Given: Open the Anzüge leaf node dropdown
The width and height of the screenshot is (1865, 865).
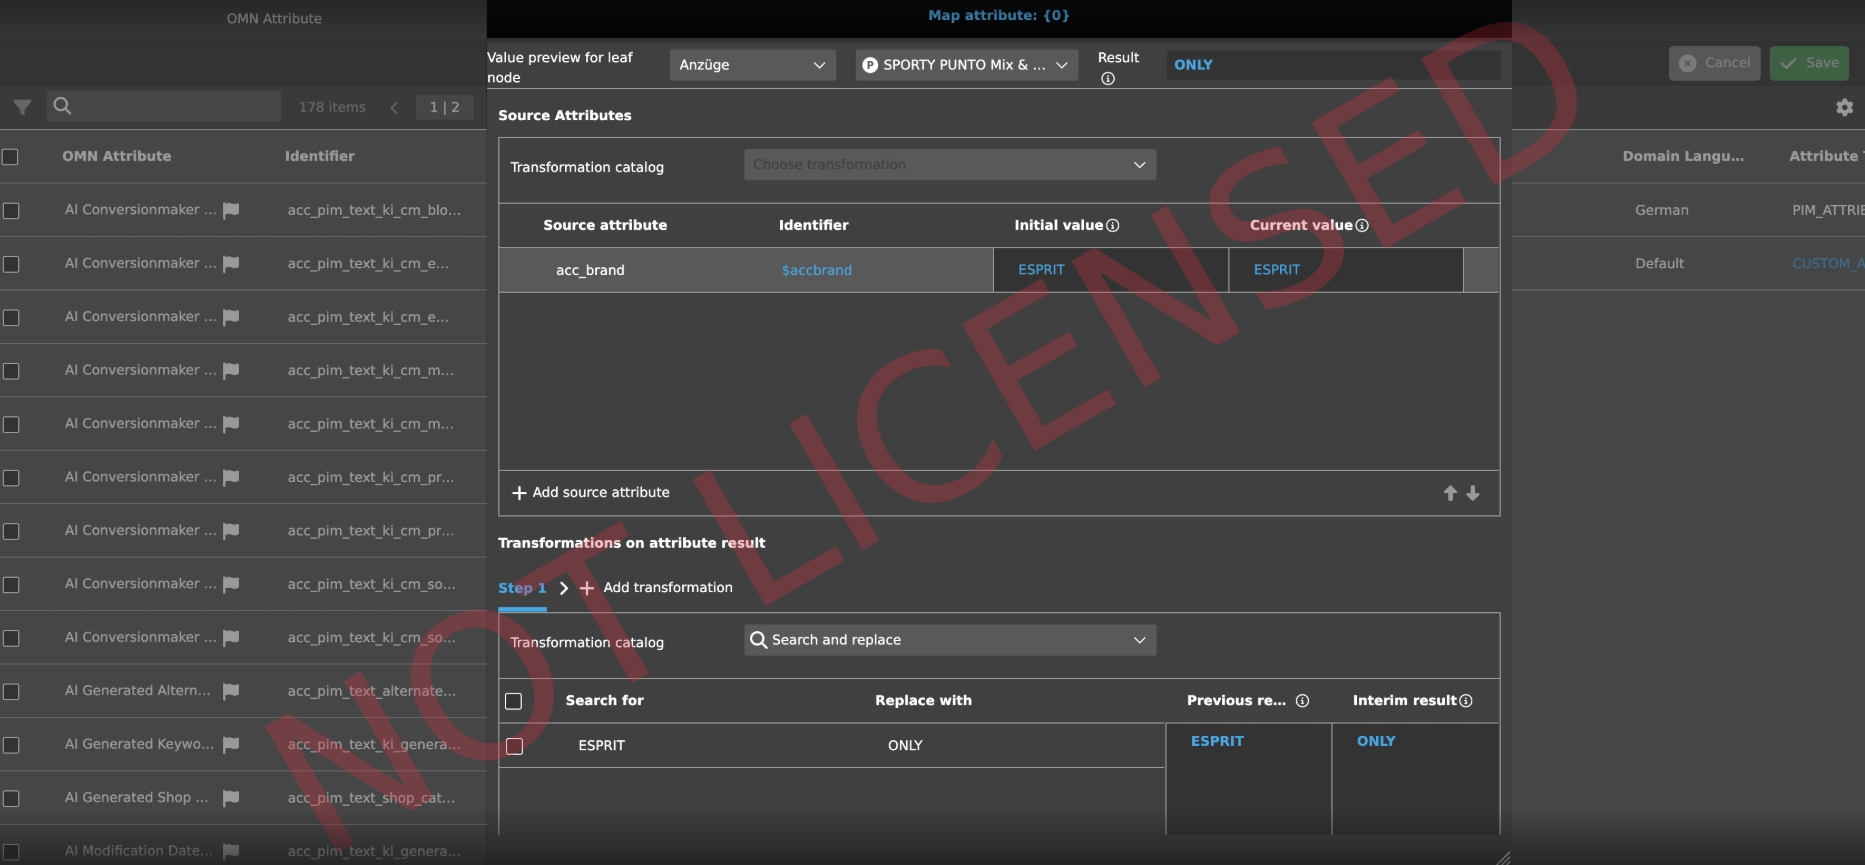Looking at the screenshot, I should click(752, 65).
